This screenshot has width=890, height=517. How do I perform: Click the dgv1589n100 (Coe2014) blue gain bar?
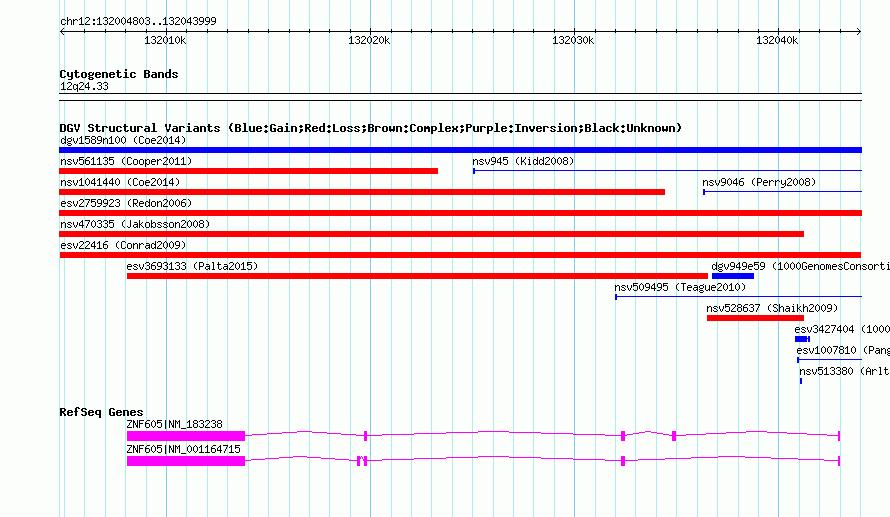pyautogui.click(x=460, y=150)
